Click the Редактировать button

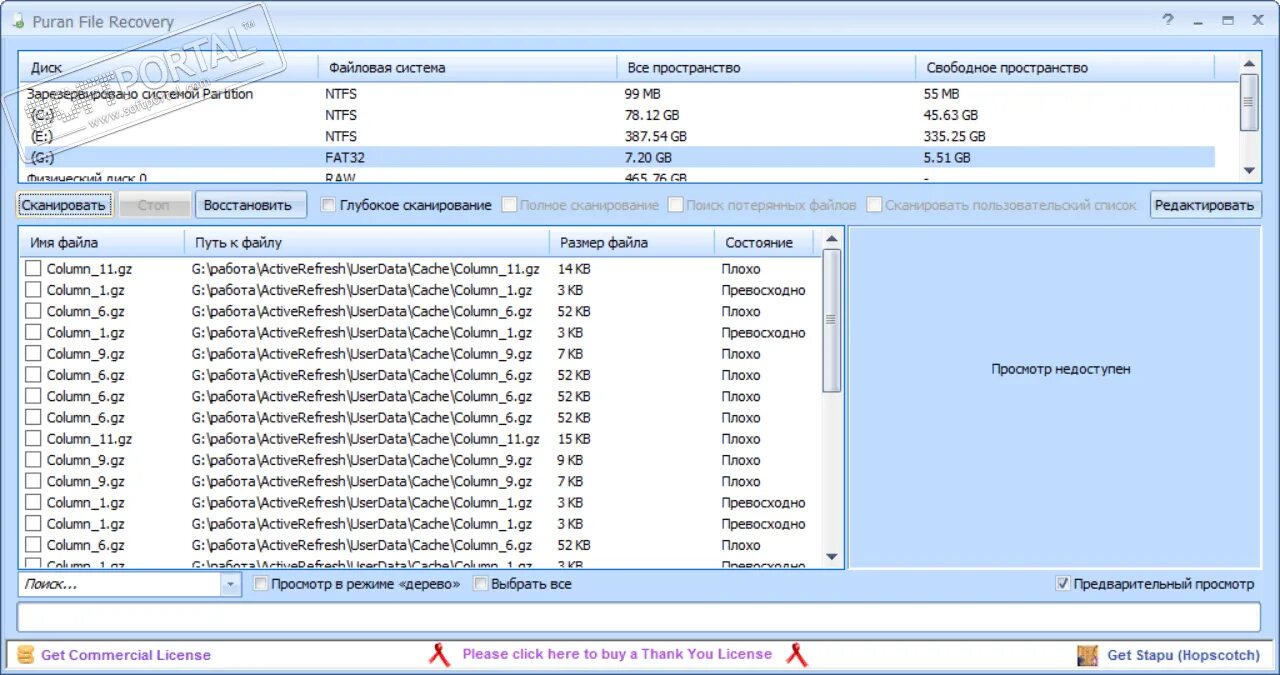[1204, 205]
